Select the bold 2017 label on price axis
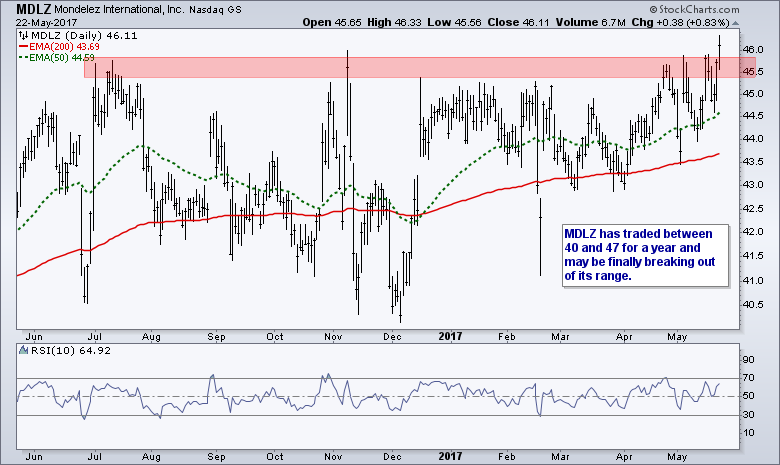This screenshot has width=780, height=465. pos(453,335)
